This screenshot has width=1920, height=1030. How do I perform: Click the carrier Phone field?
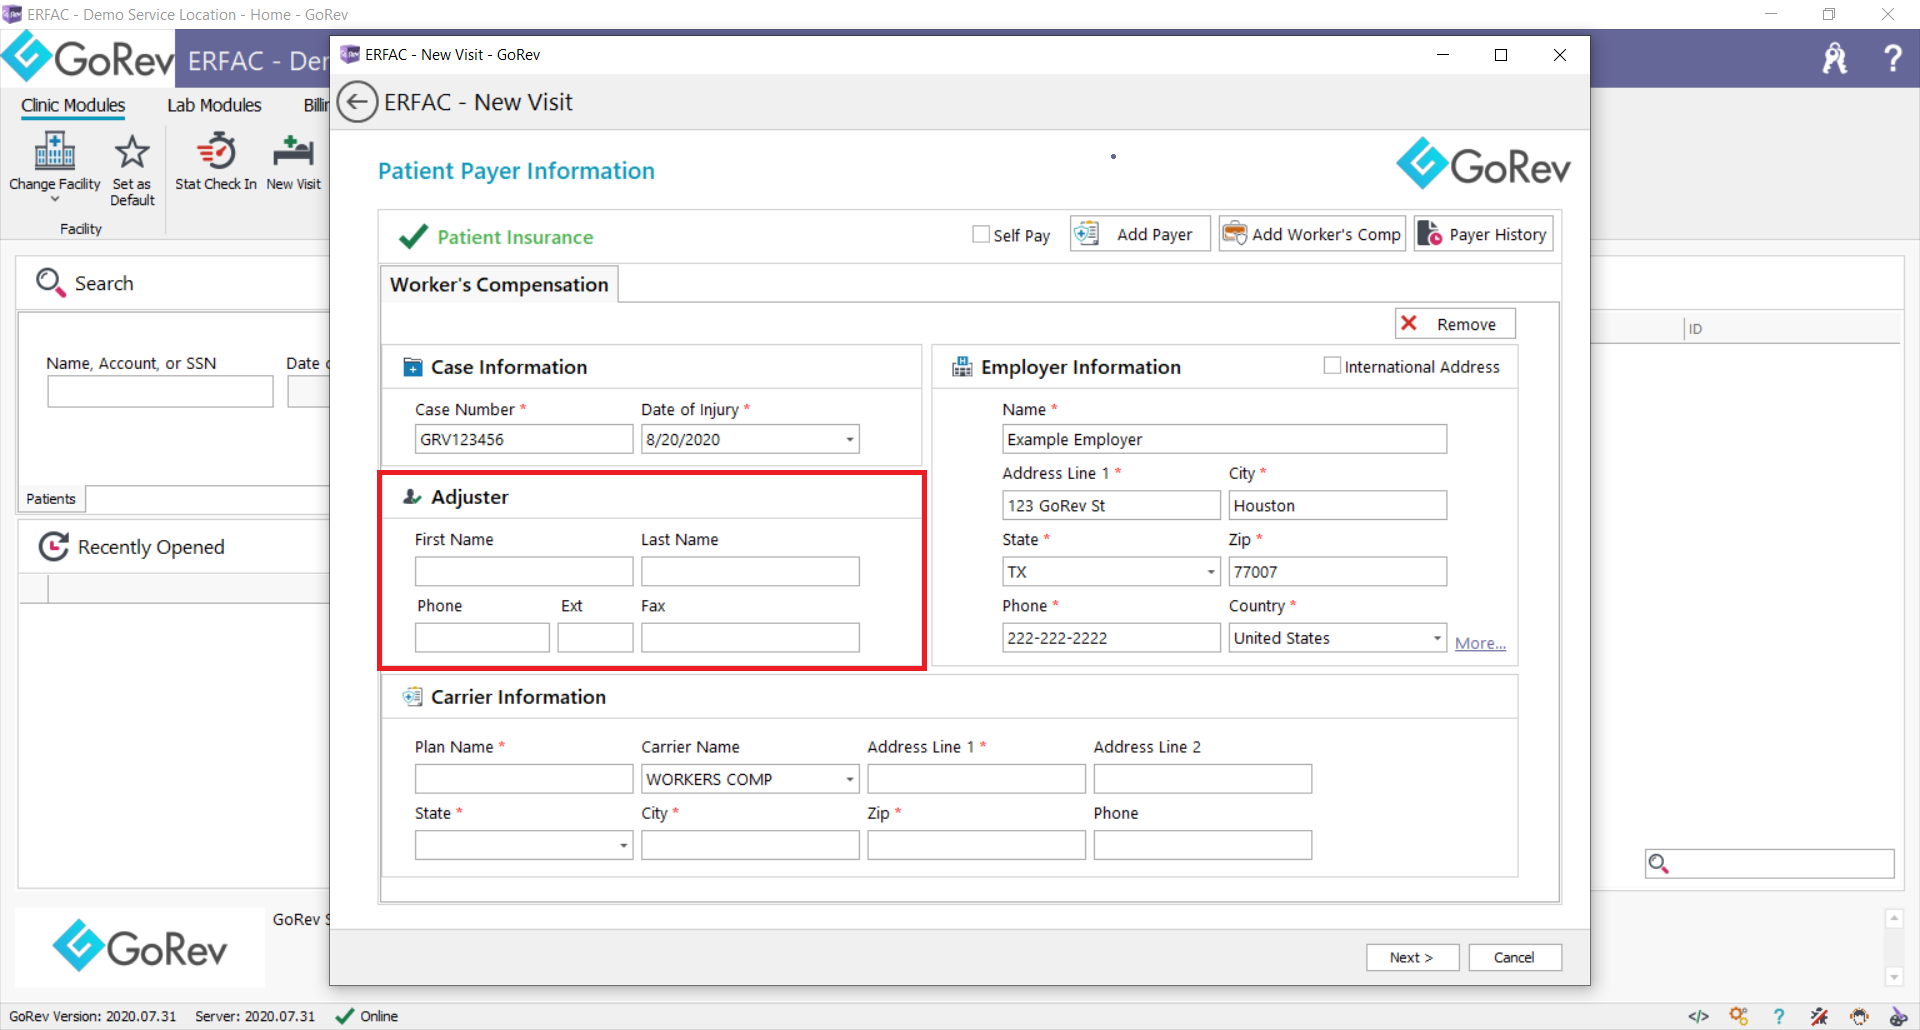(1202, 845)
